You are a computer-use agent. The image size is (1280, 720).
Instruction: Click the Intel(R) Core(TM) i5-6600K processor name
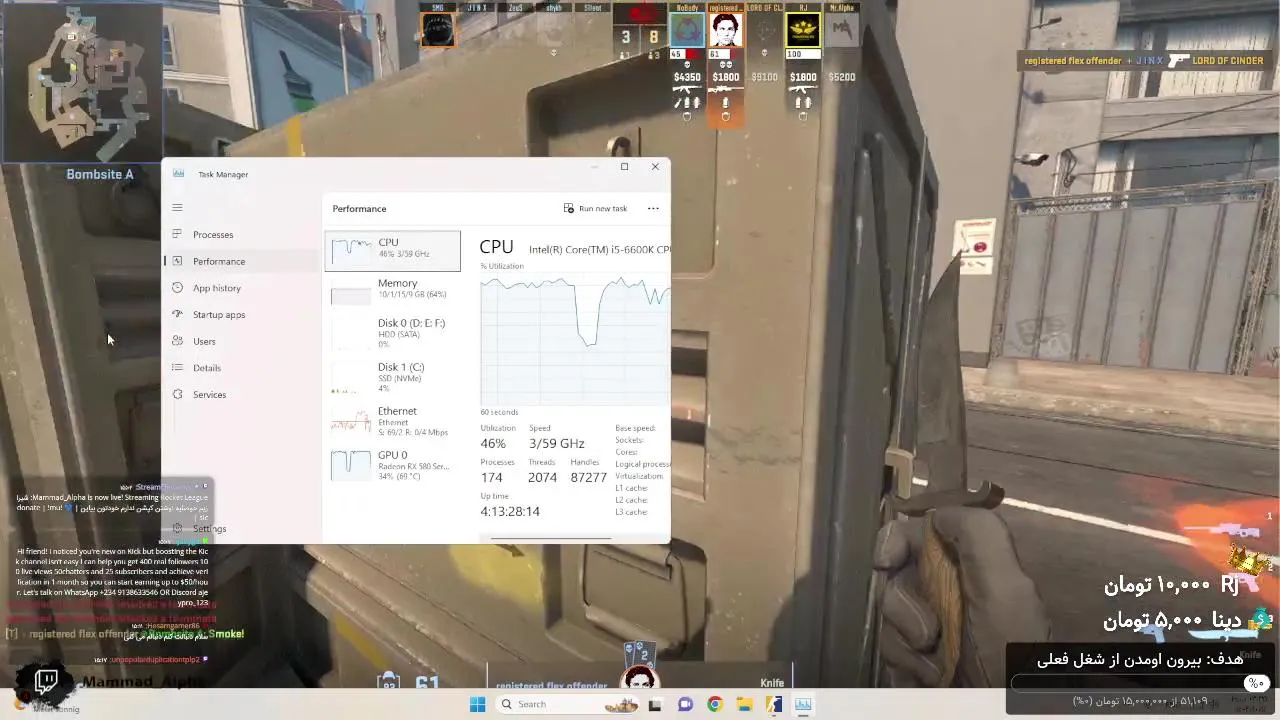click(x=600, y=249)
